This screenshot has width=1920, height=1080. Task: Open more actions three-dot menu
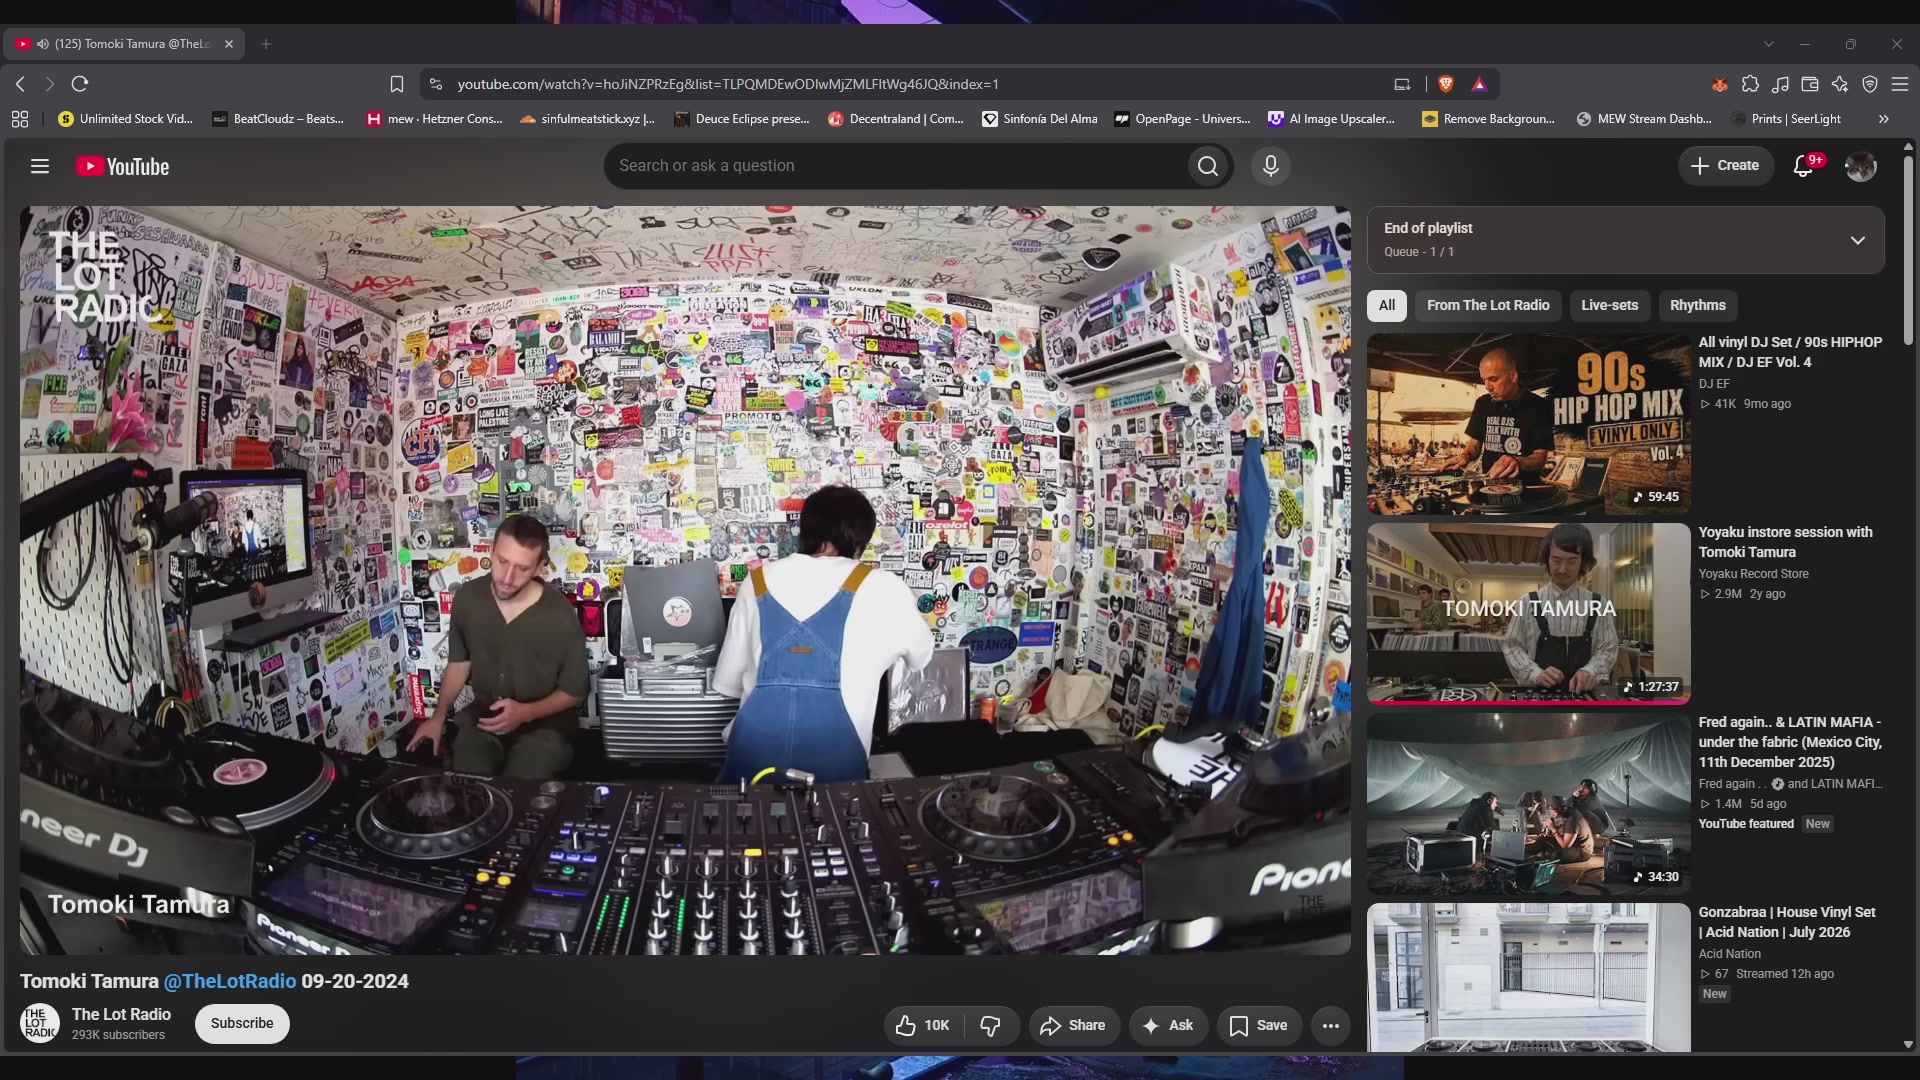tap(1331, 1025)
